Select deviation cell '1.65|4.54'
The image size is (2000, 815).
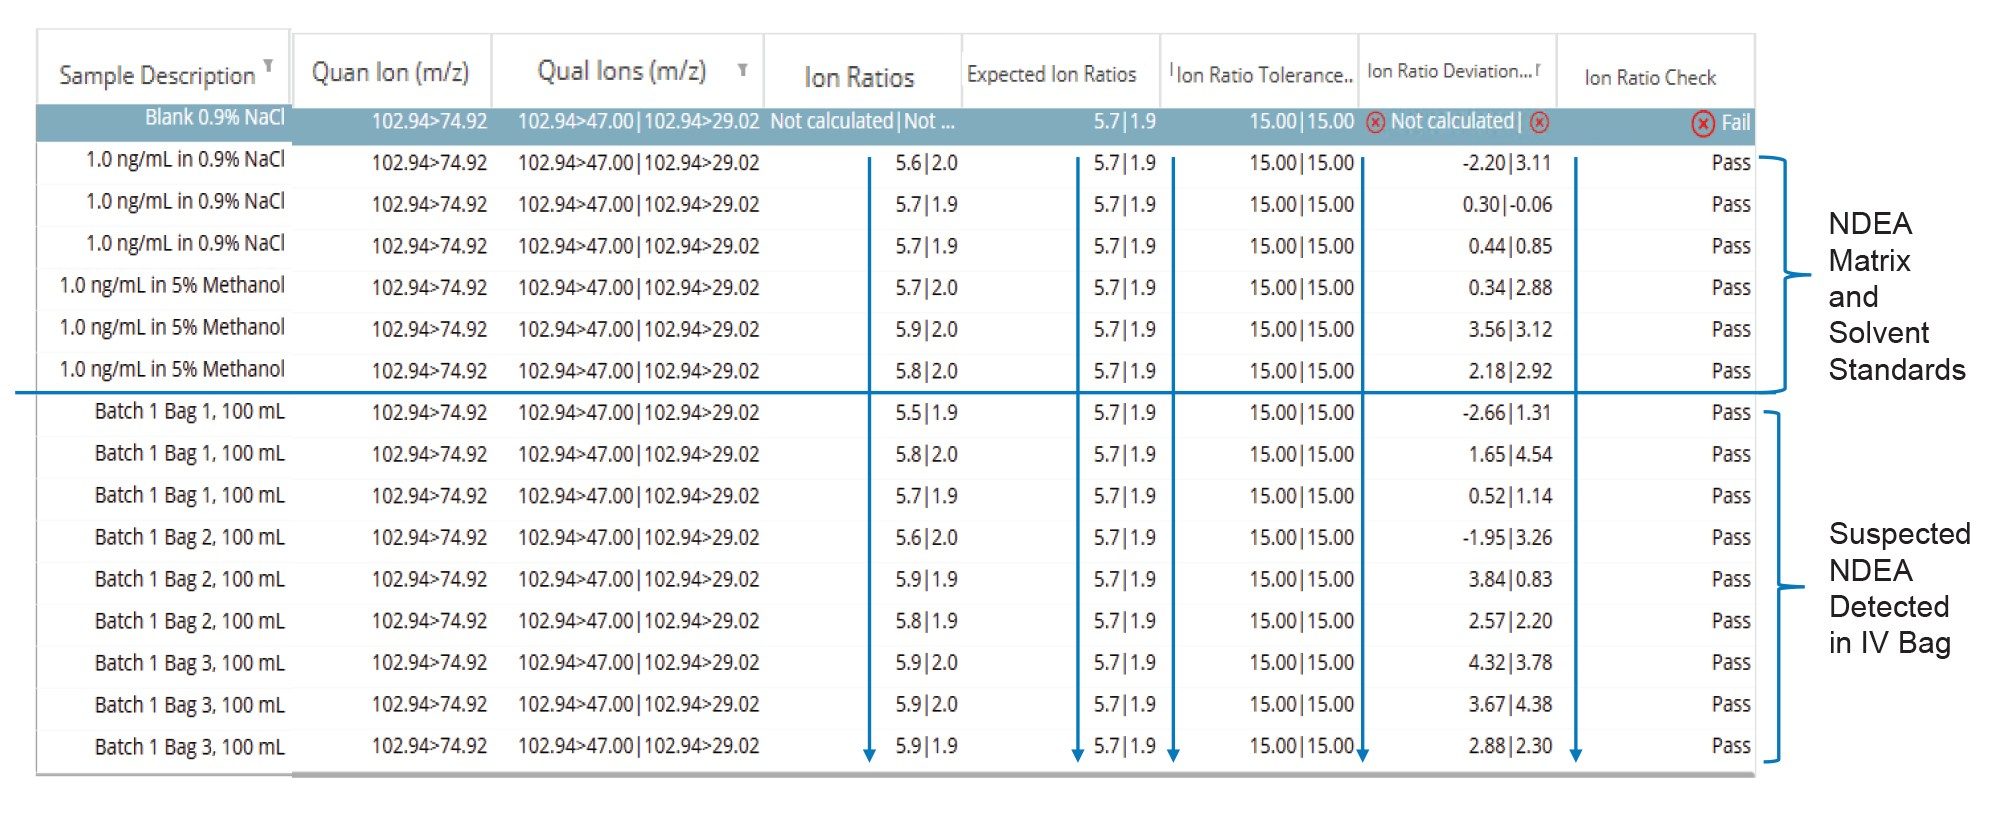1510,455
